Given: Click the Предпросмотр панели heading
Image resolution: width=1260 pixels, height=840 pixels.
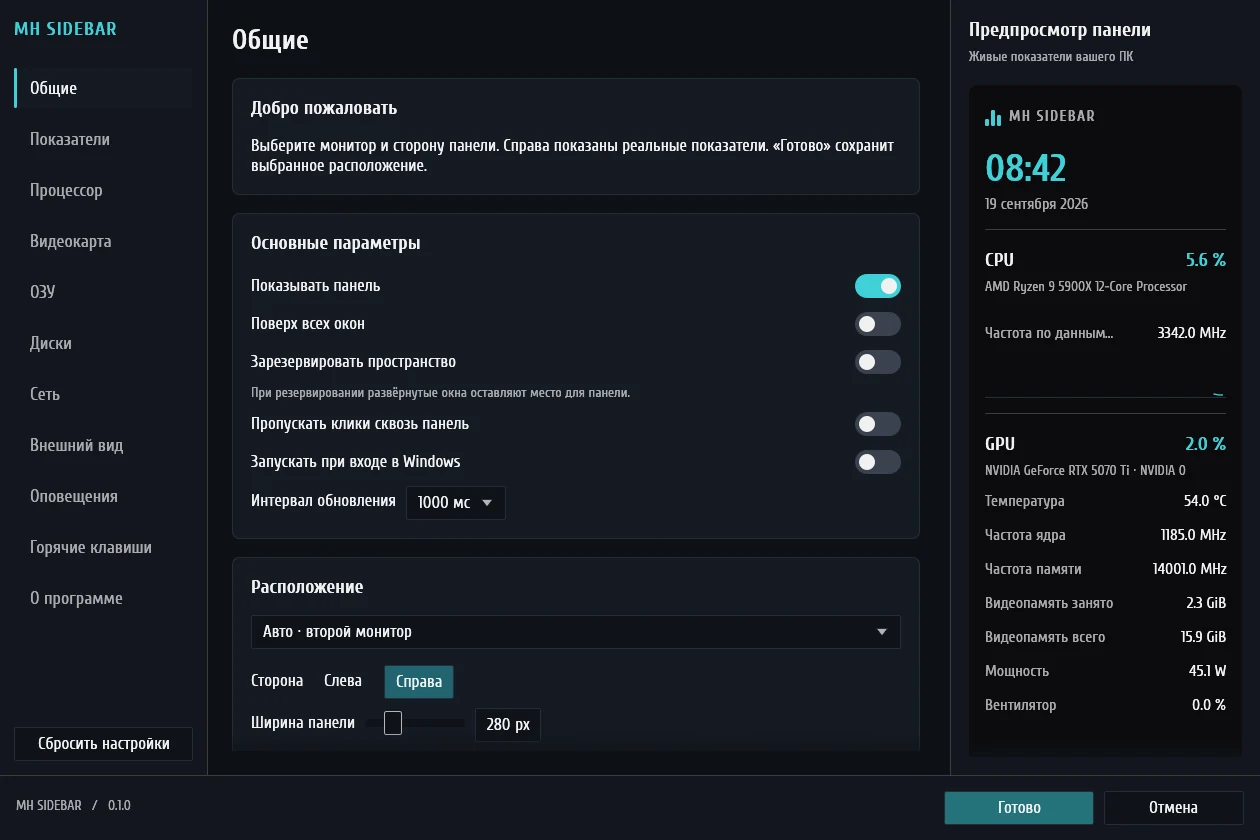Looking at the screenshot, I should [1060, 30].
